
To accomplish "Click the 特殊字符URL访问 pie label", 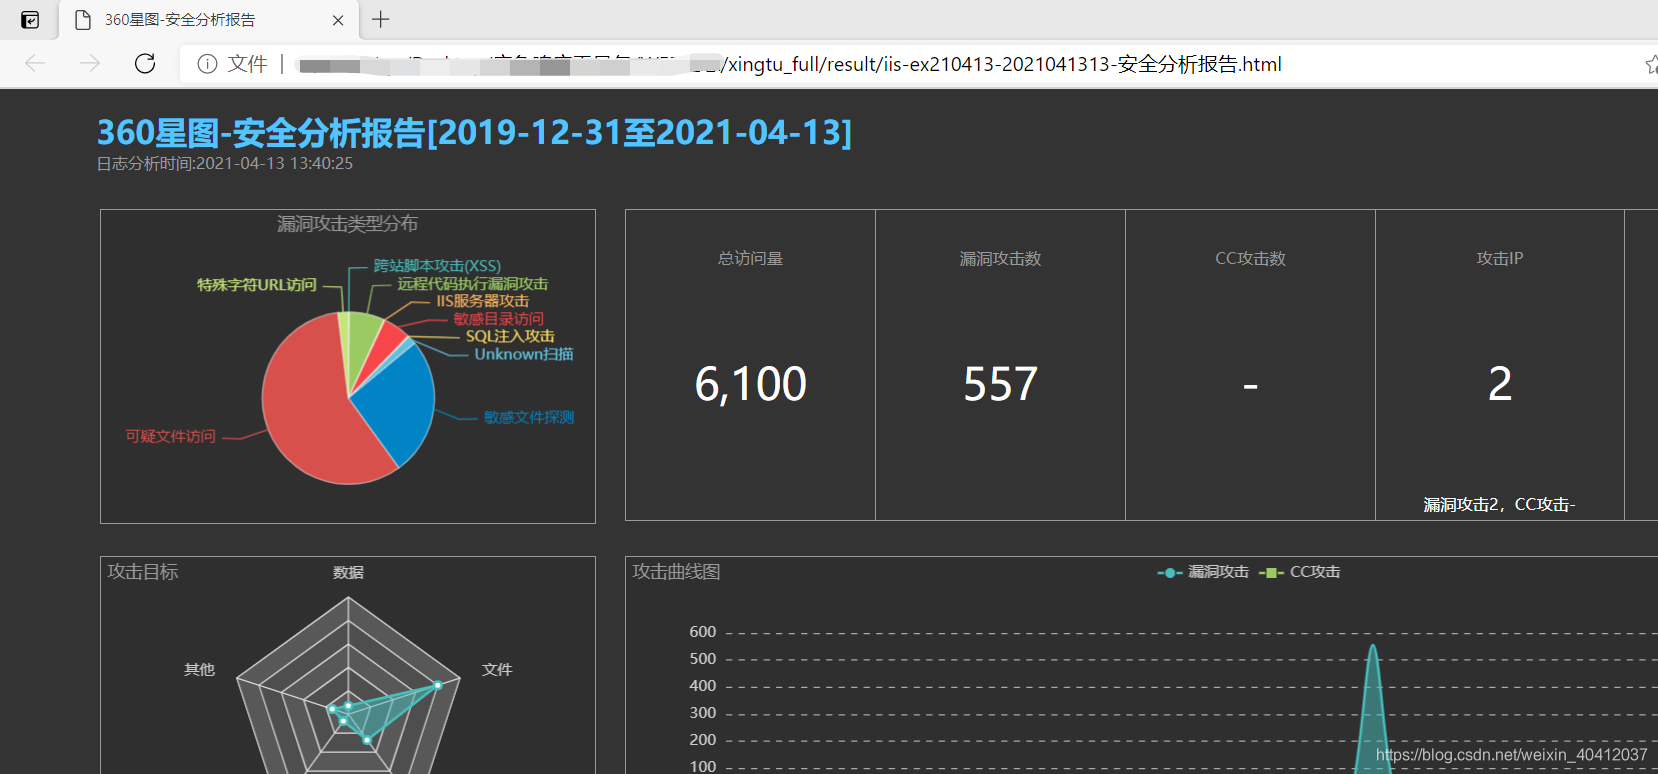I will click(x=257, y=285).
